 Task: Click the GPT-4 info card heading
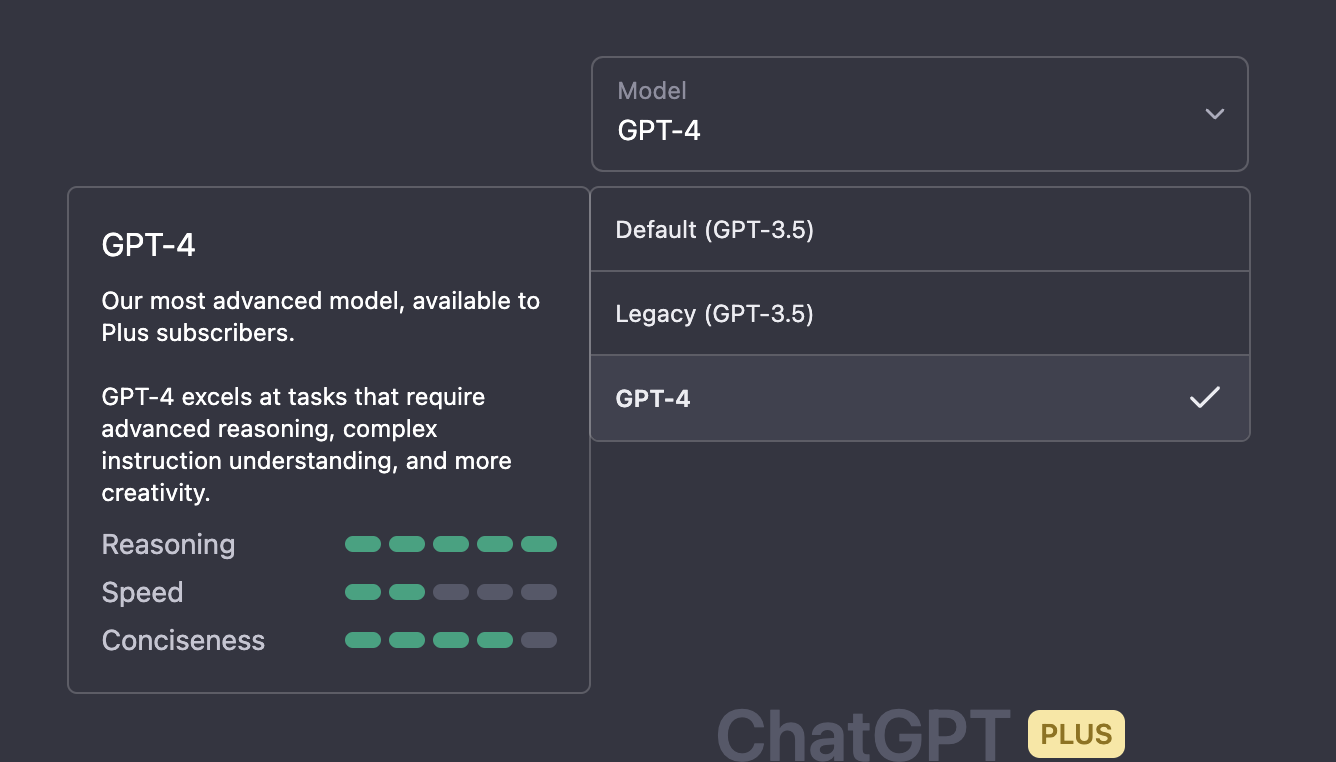(148, 245)
